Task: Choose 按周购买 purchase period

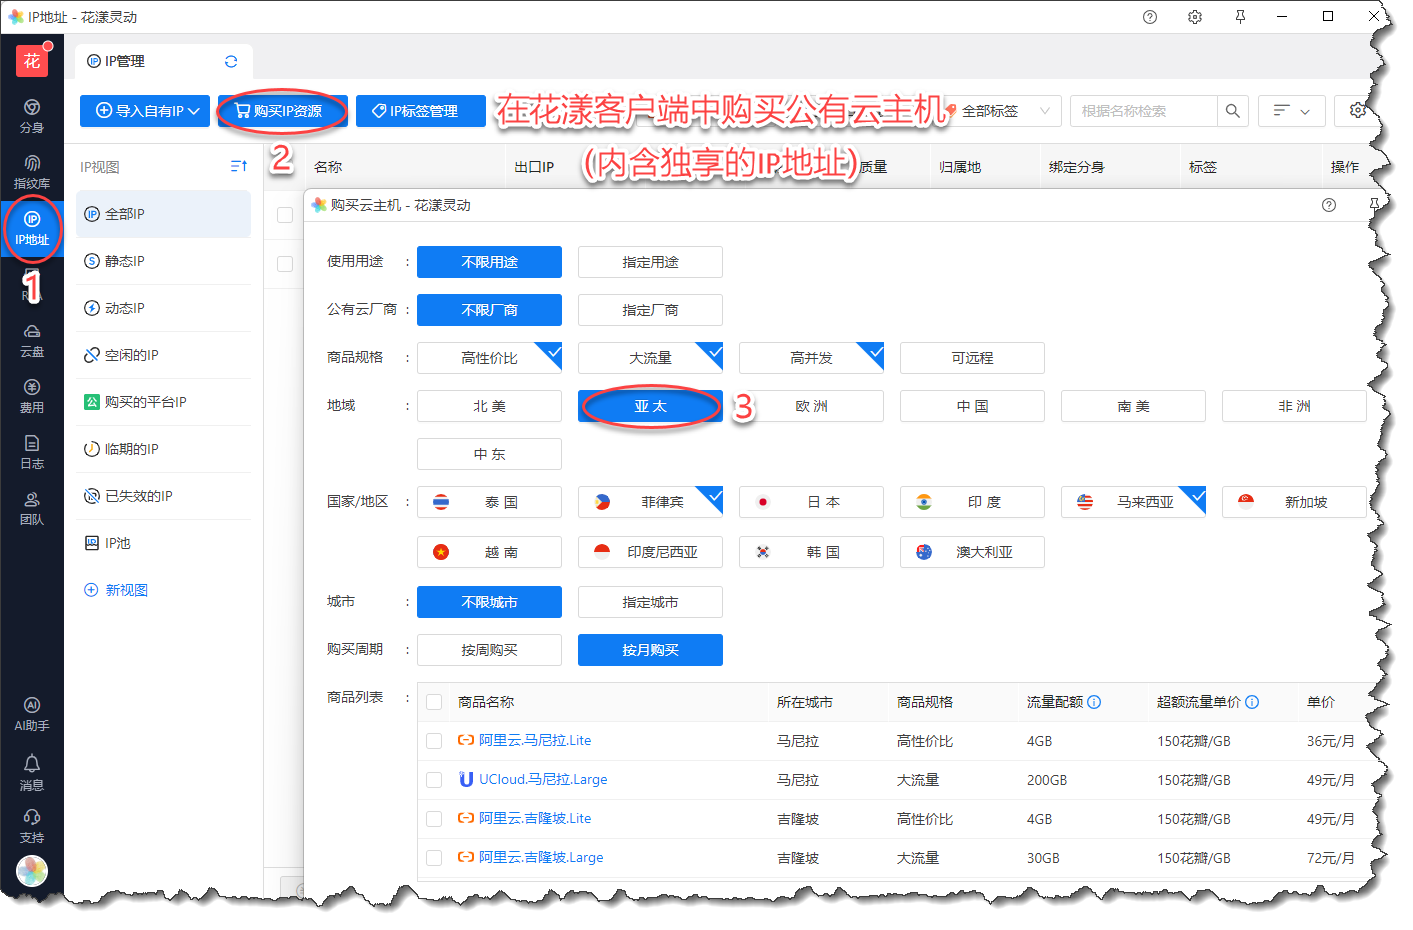Action: (489, 650)
